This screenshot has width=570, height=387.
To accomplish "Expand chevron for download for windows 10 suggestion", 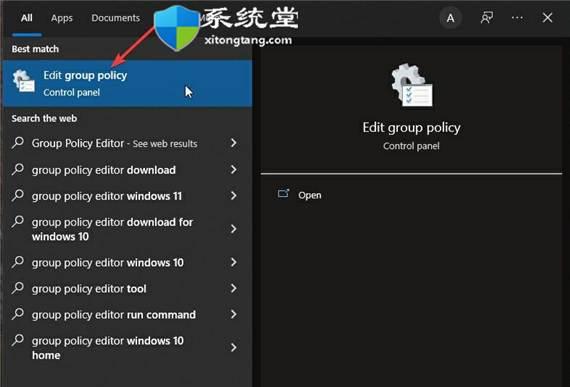I will 234,229.
